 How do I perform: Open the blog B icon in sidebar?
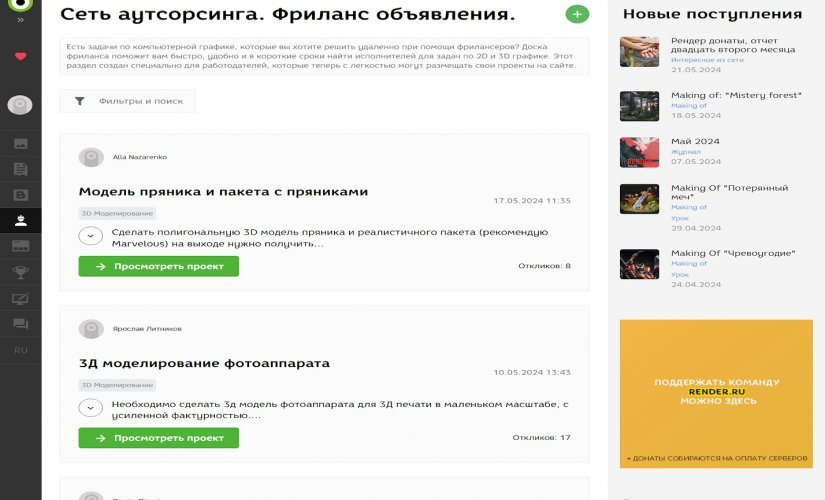(x=21, y=195)
